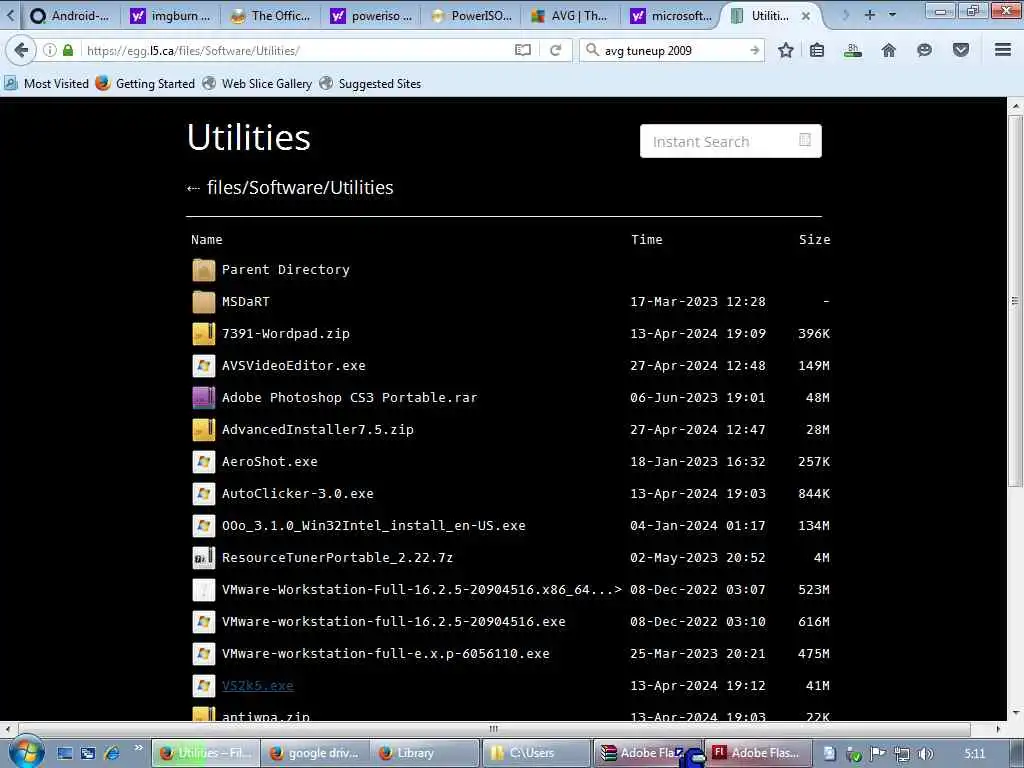
Task: Sort the listing by Time header
Action: click(647, 240)
